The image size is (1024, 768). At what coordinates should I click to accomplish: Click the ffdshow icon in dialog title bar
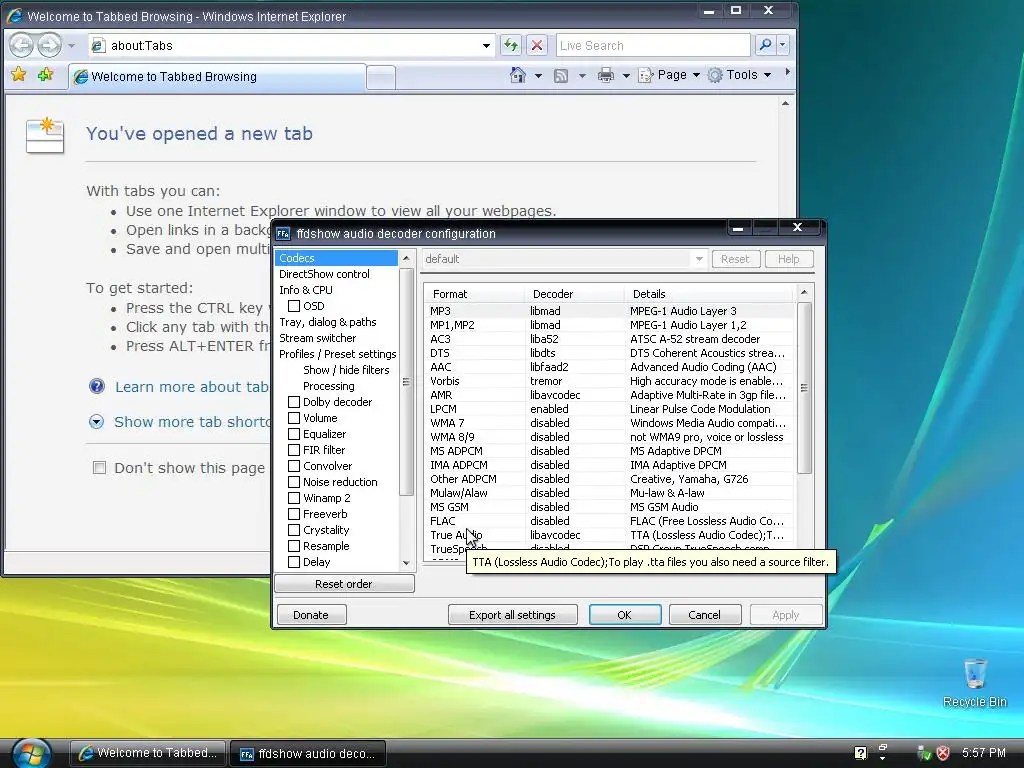pos(283,234)
